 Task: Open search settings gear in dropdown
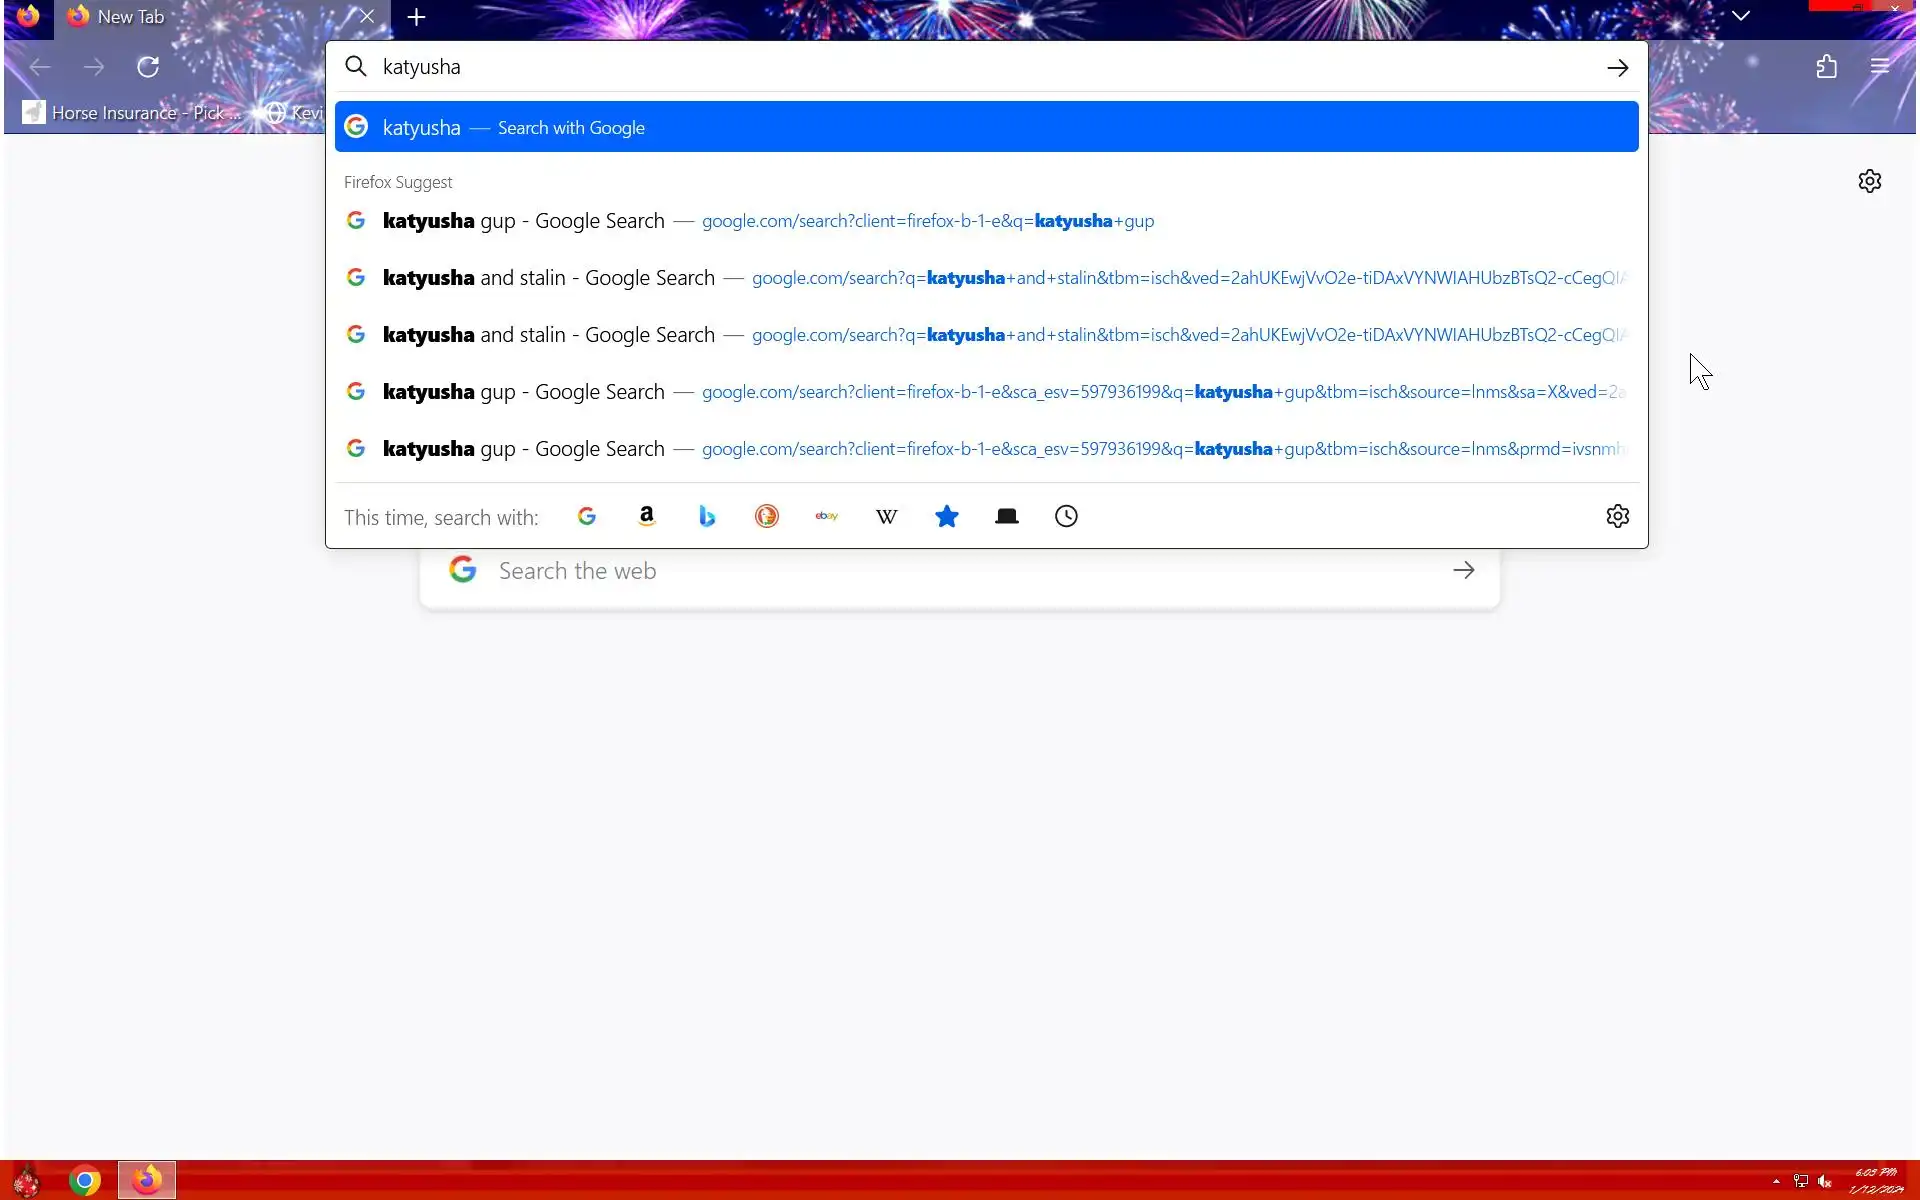(x=1617, y=516)
